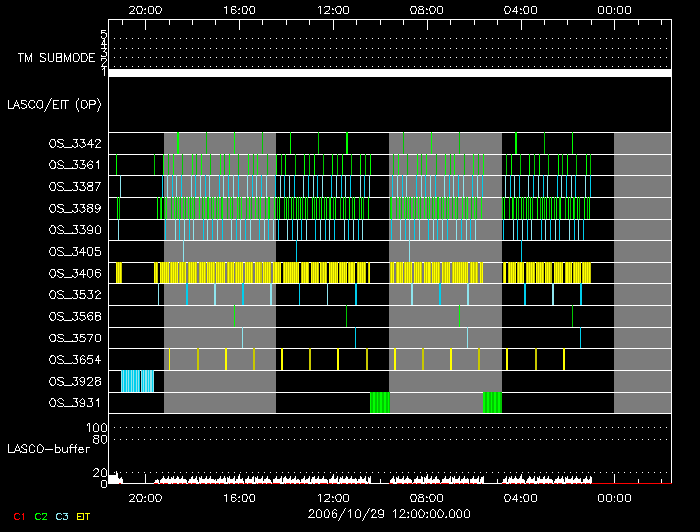Screen dimensions: 700x532
Task: Click the green C2 legend entry
Action: coord(41,516)
